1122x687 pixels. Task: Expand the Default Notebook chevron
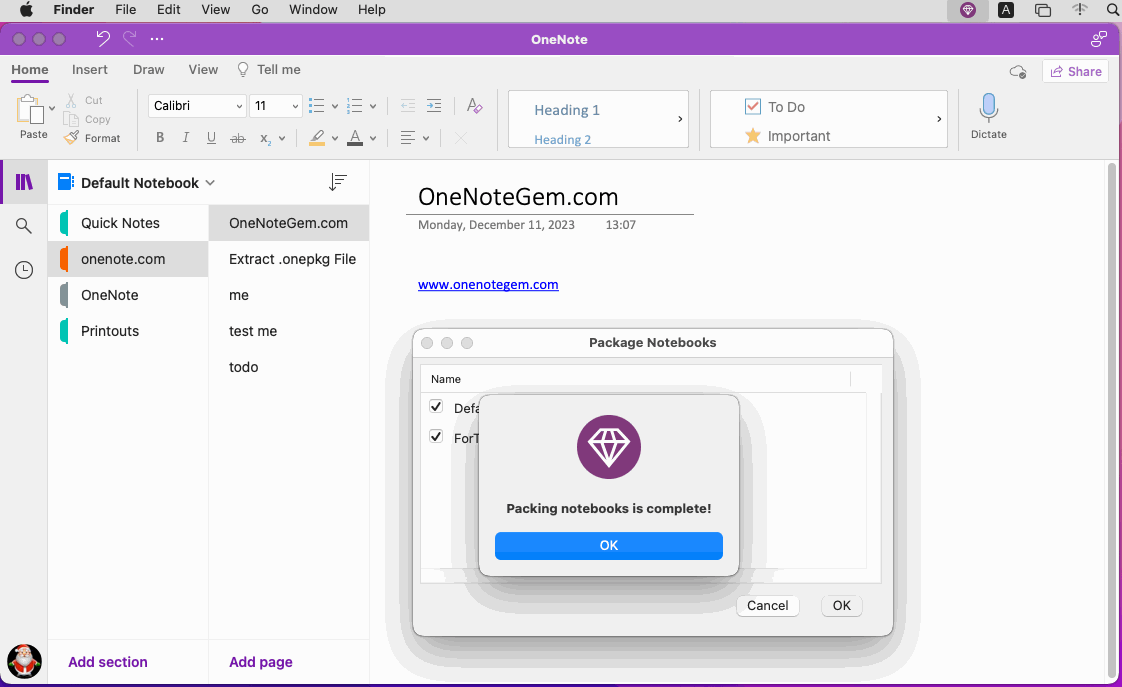tap(210, 183)
